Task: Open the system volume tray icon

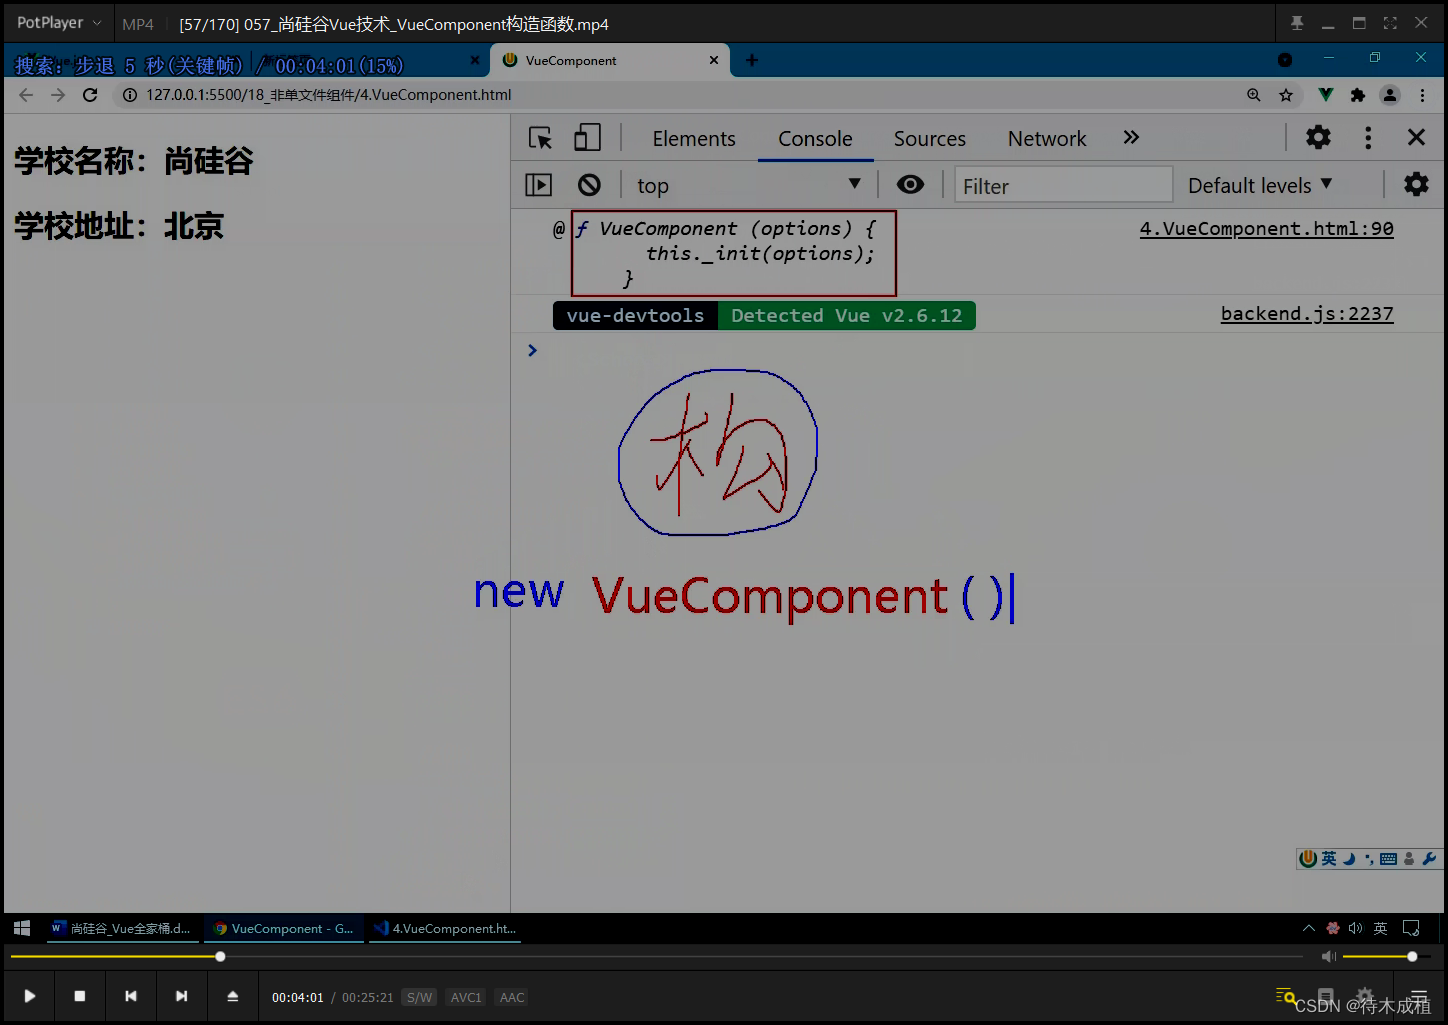Action: click(1356, 928)
